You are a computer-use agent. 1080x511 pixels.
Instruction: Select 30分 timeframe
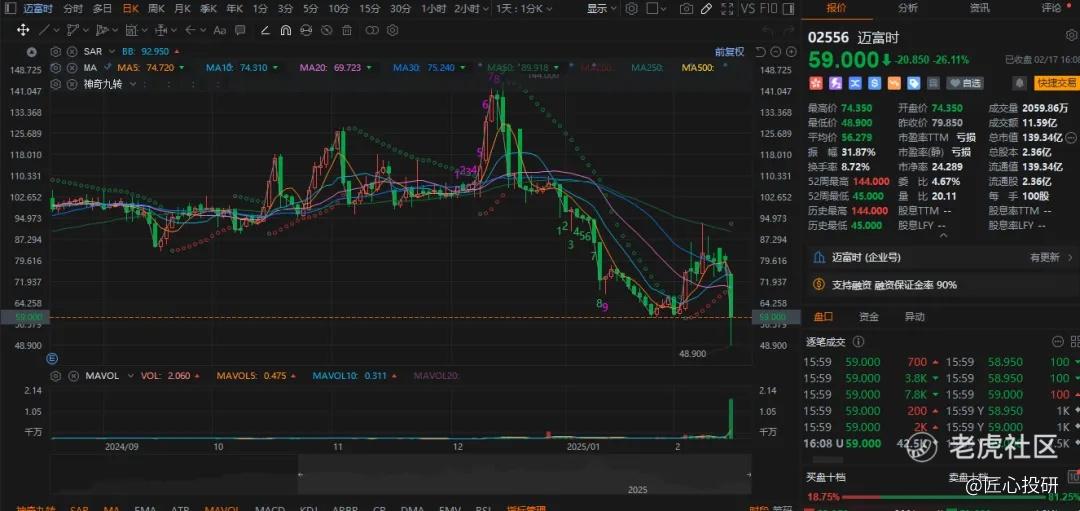400,9
